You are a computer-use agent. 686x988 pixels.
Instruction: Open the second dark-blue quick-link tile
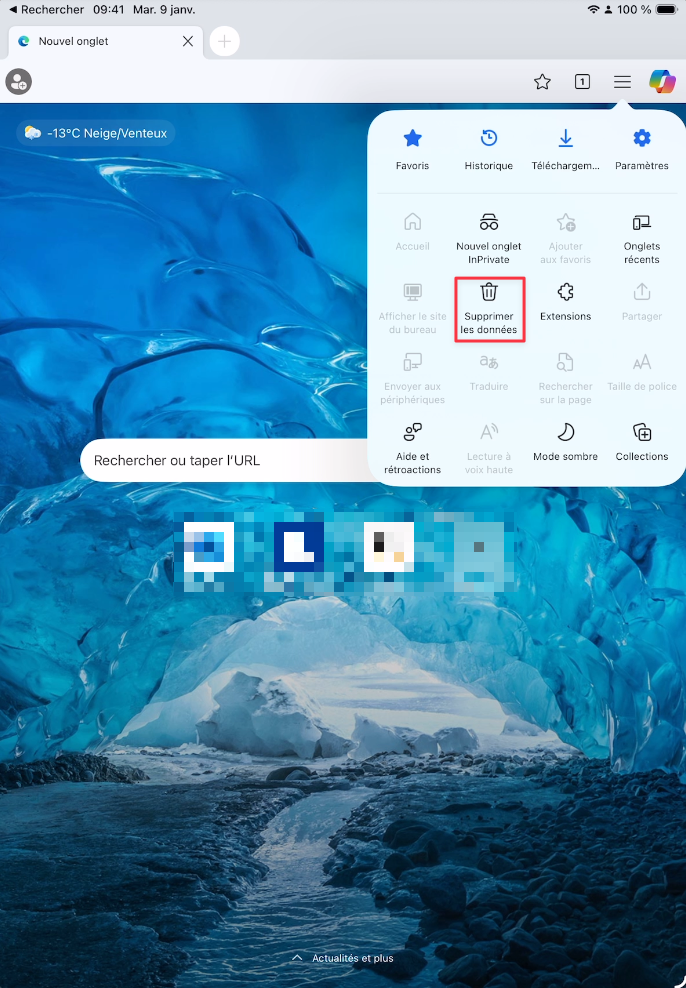(299, 547)
